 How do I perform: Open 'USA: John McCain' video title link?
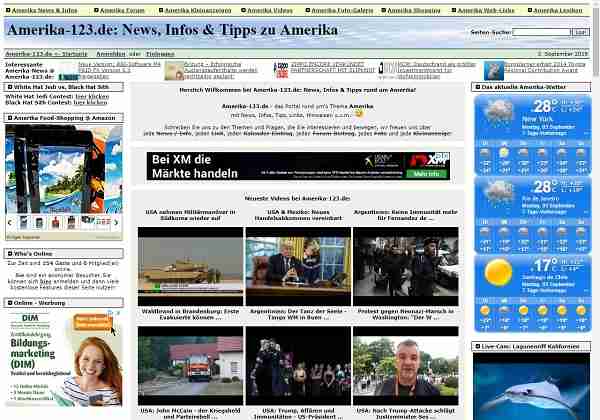point(191,413)
